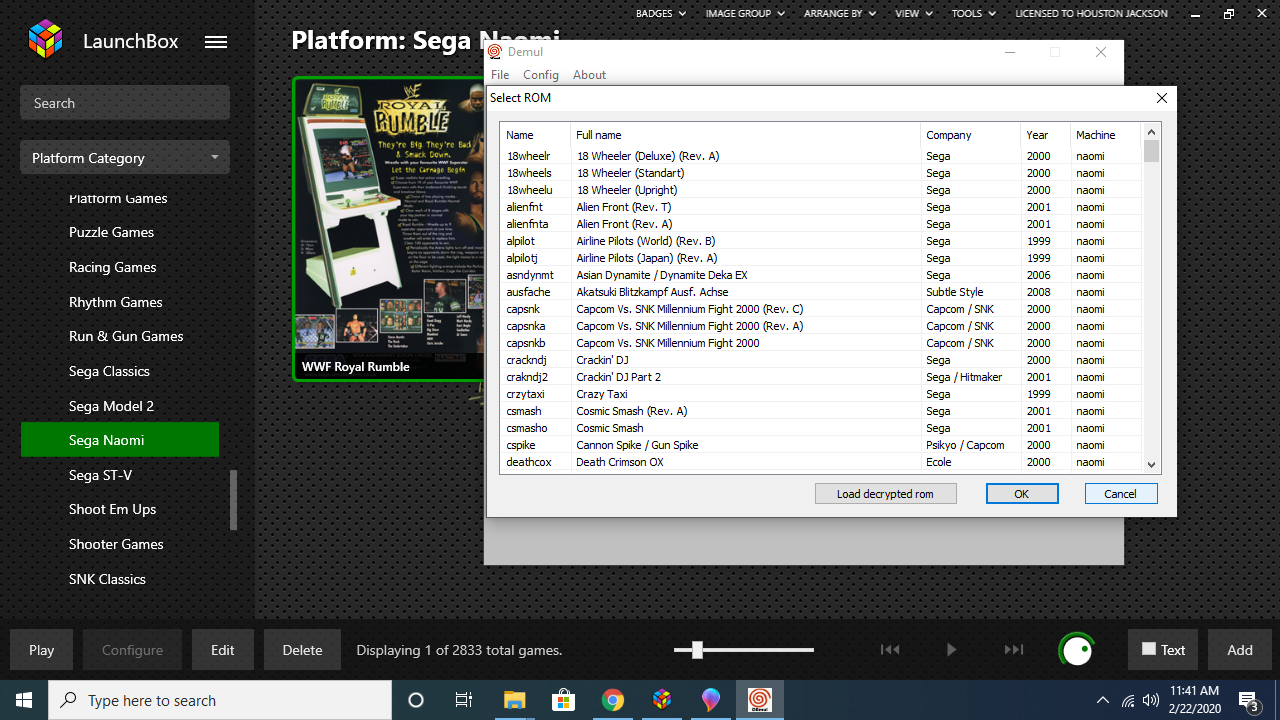Click the LaunchBox cube logo
The width and height of the screenshot is (1280, 720).
pos(46,40)
